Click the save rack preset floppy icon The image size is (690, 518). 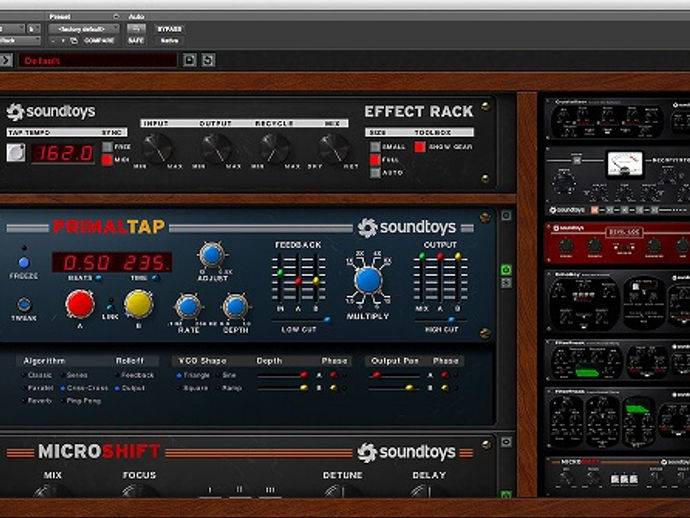190,60
